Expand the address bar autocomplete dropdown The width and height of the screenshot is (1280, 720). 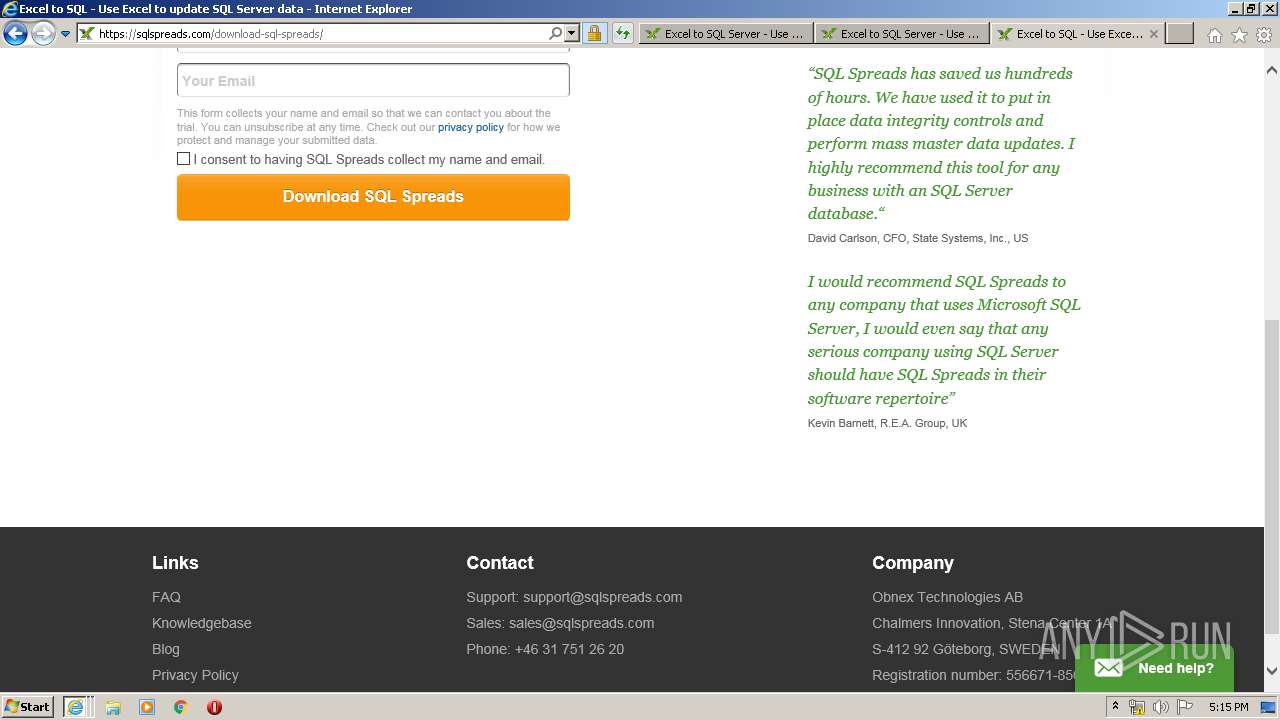click(x=572, y=33)
